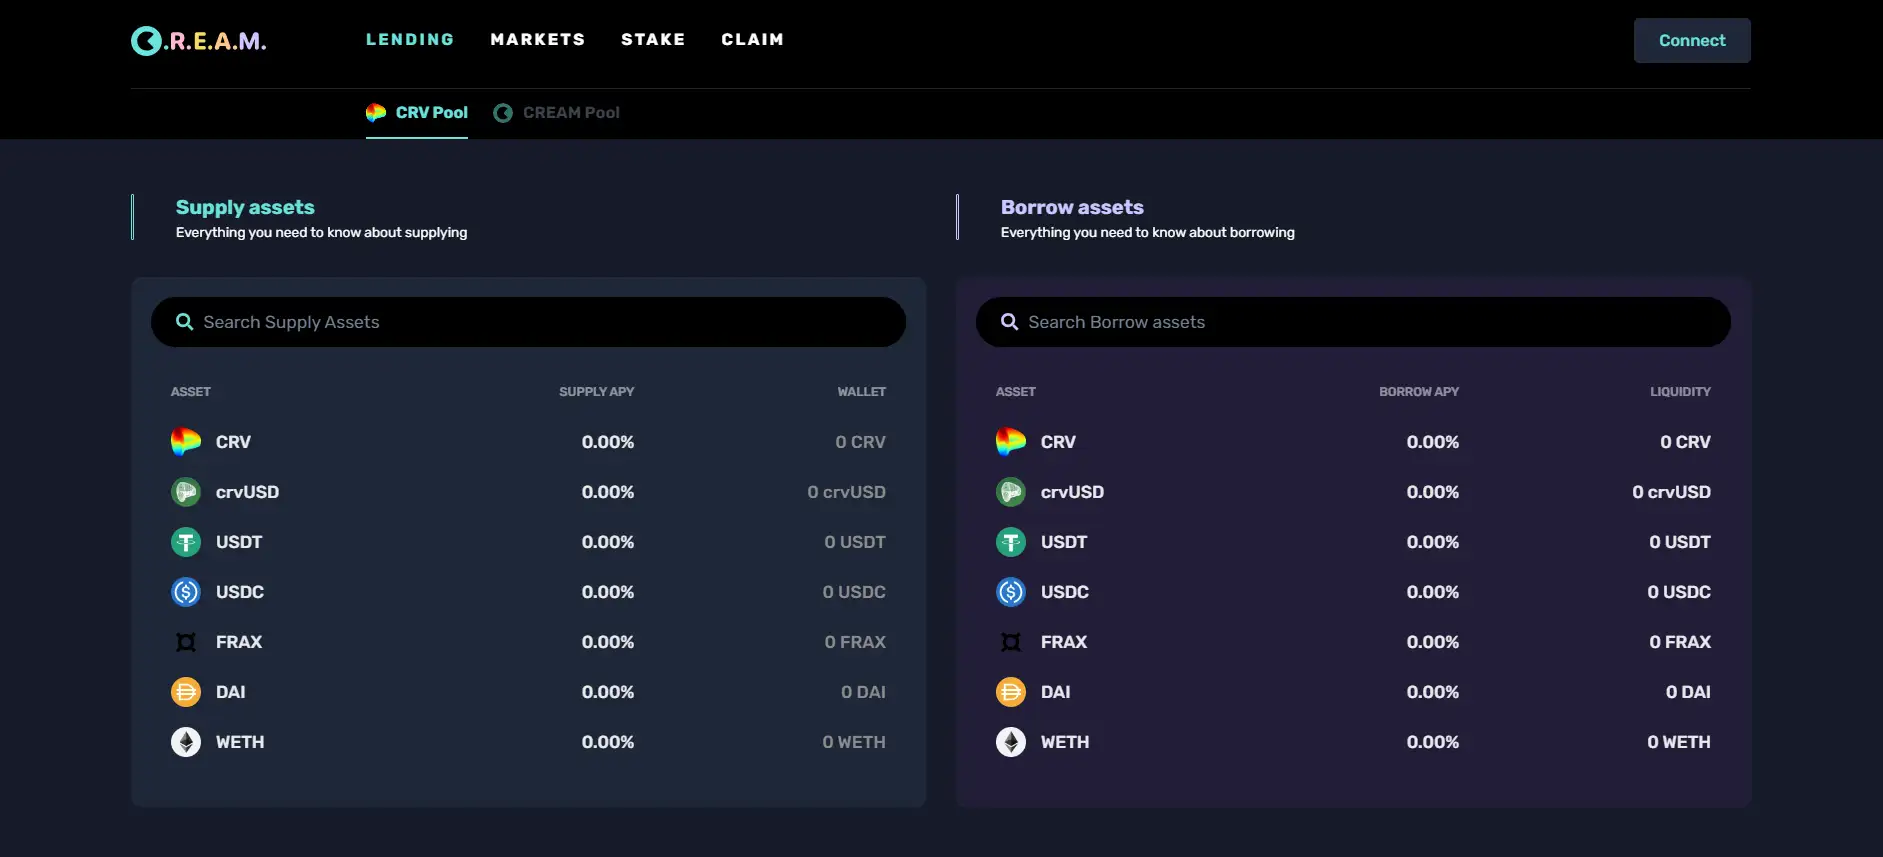Focus the Search Borrow assets field

[x=1365, y=322]
